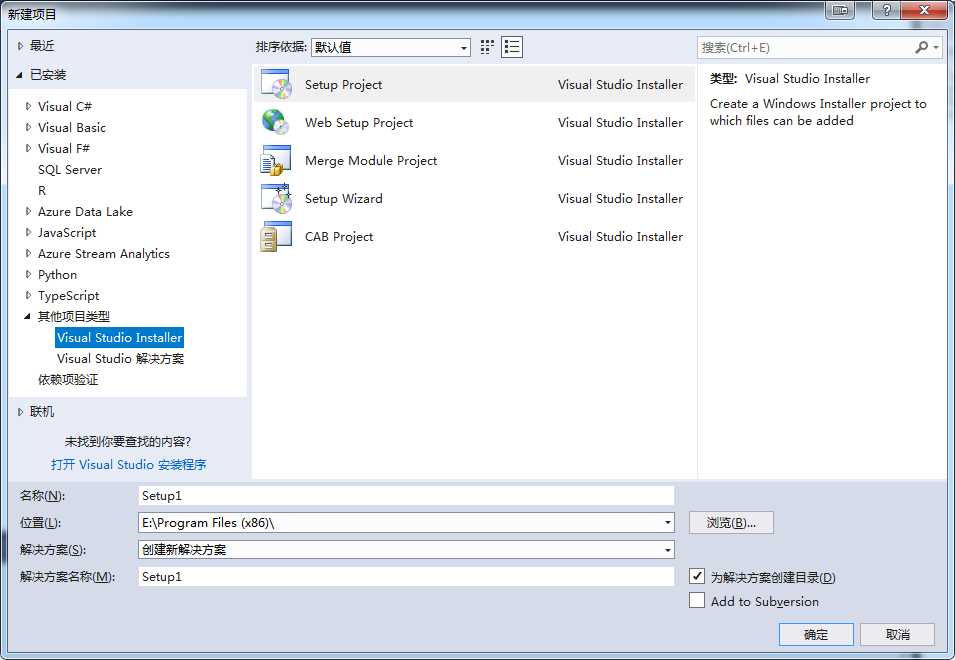
Task: Open the 解决方案 dropdown
Action: [406, 550]
